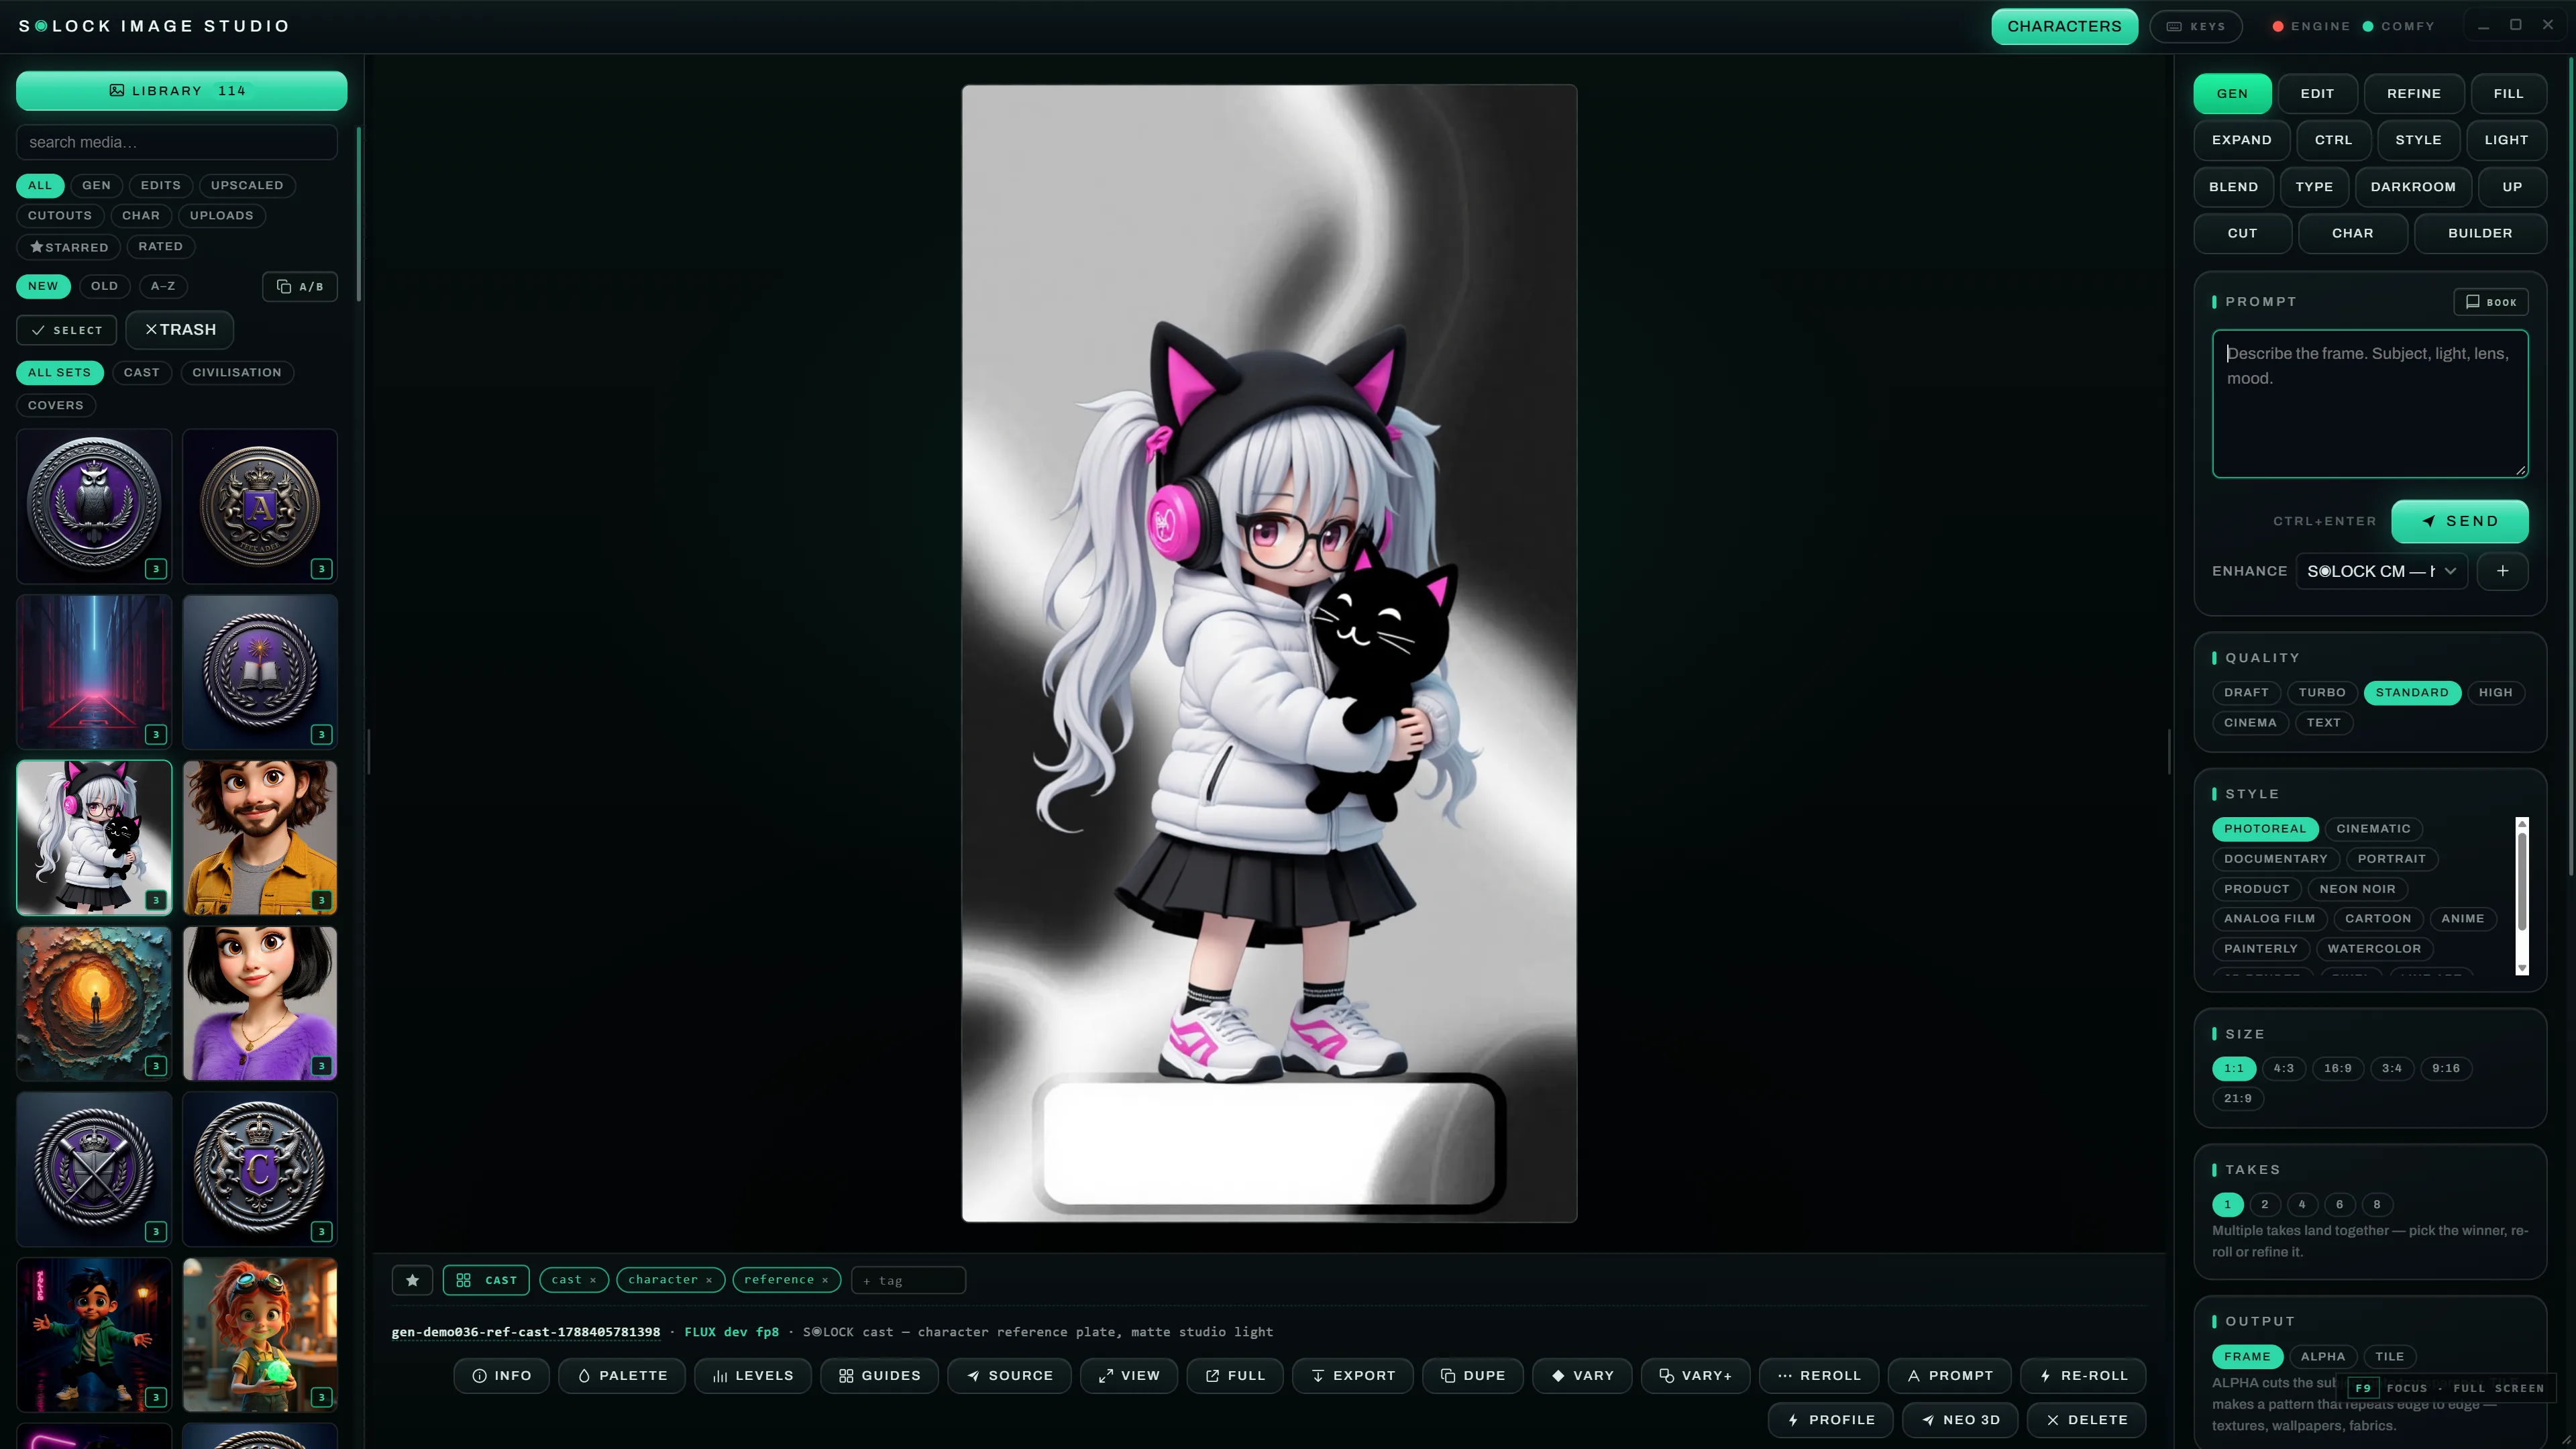Screen dimensions: 2576x1449
Task: Sort library by OLD
Action: pyautogui.click(x=104, y=287)
